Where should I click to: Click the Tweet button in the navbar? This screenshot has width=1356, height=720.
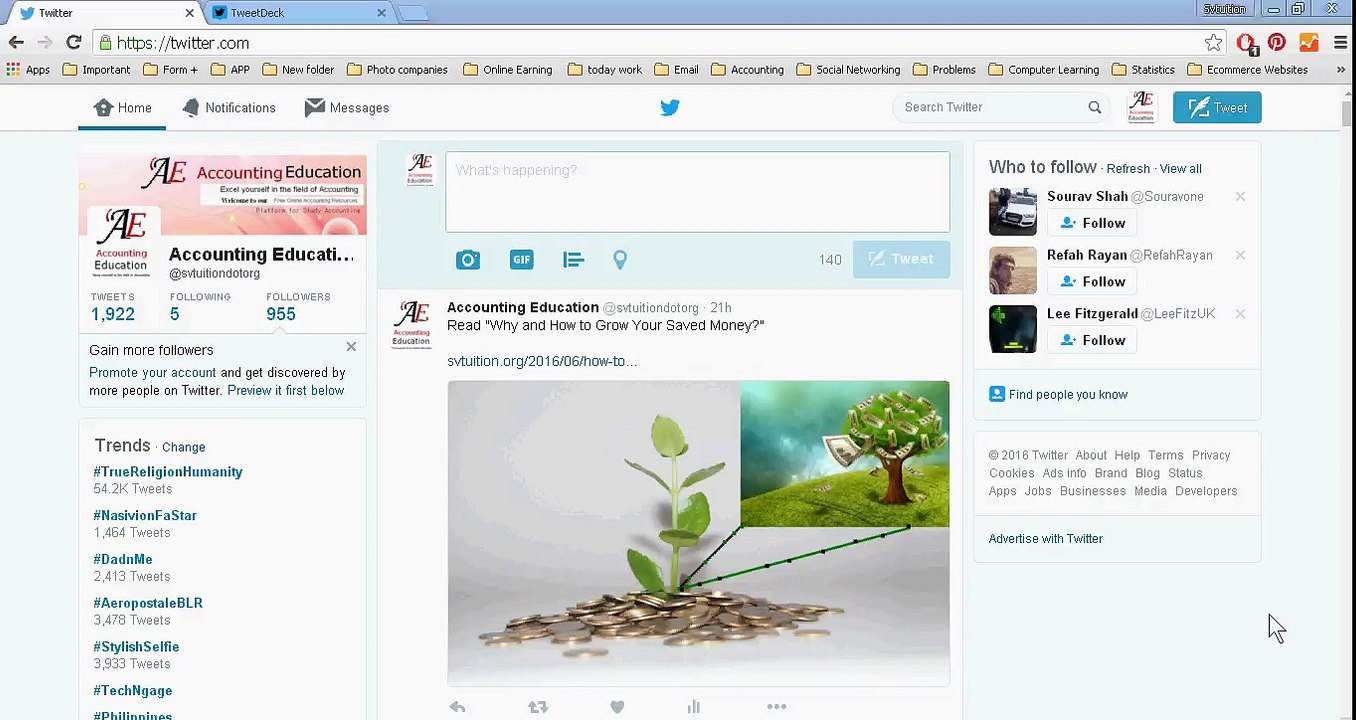point(1217,108)
